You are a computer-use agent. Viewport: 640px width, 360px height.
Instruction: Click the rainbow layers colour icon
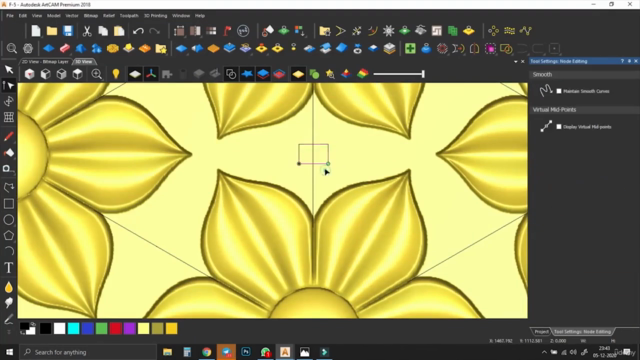tap(362, 74)
